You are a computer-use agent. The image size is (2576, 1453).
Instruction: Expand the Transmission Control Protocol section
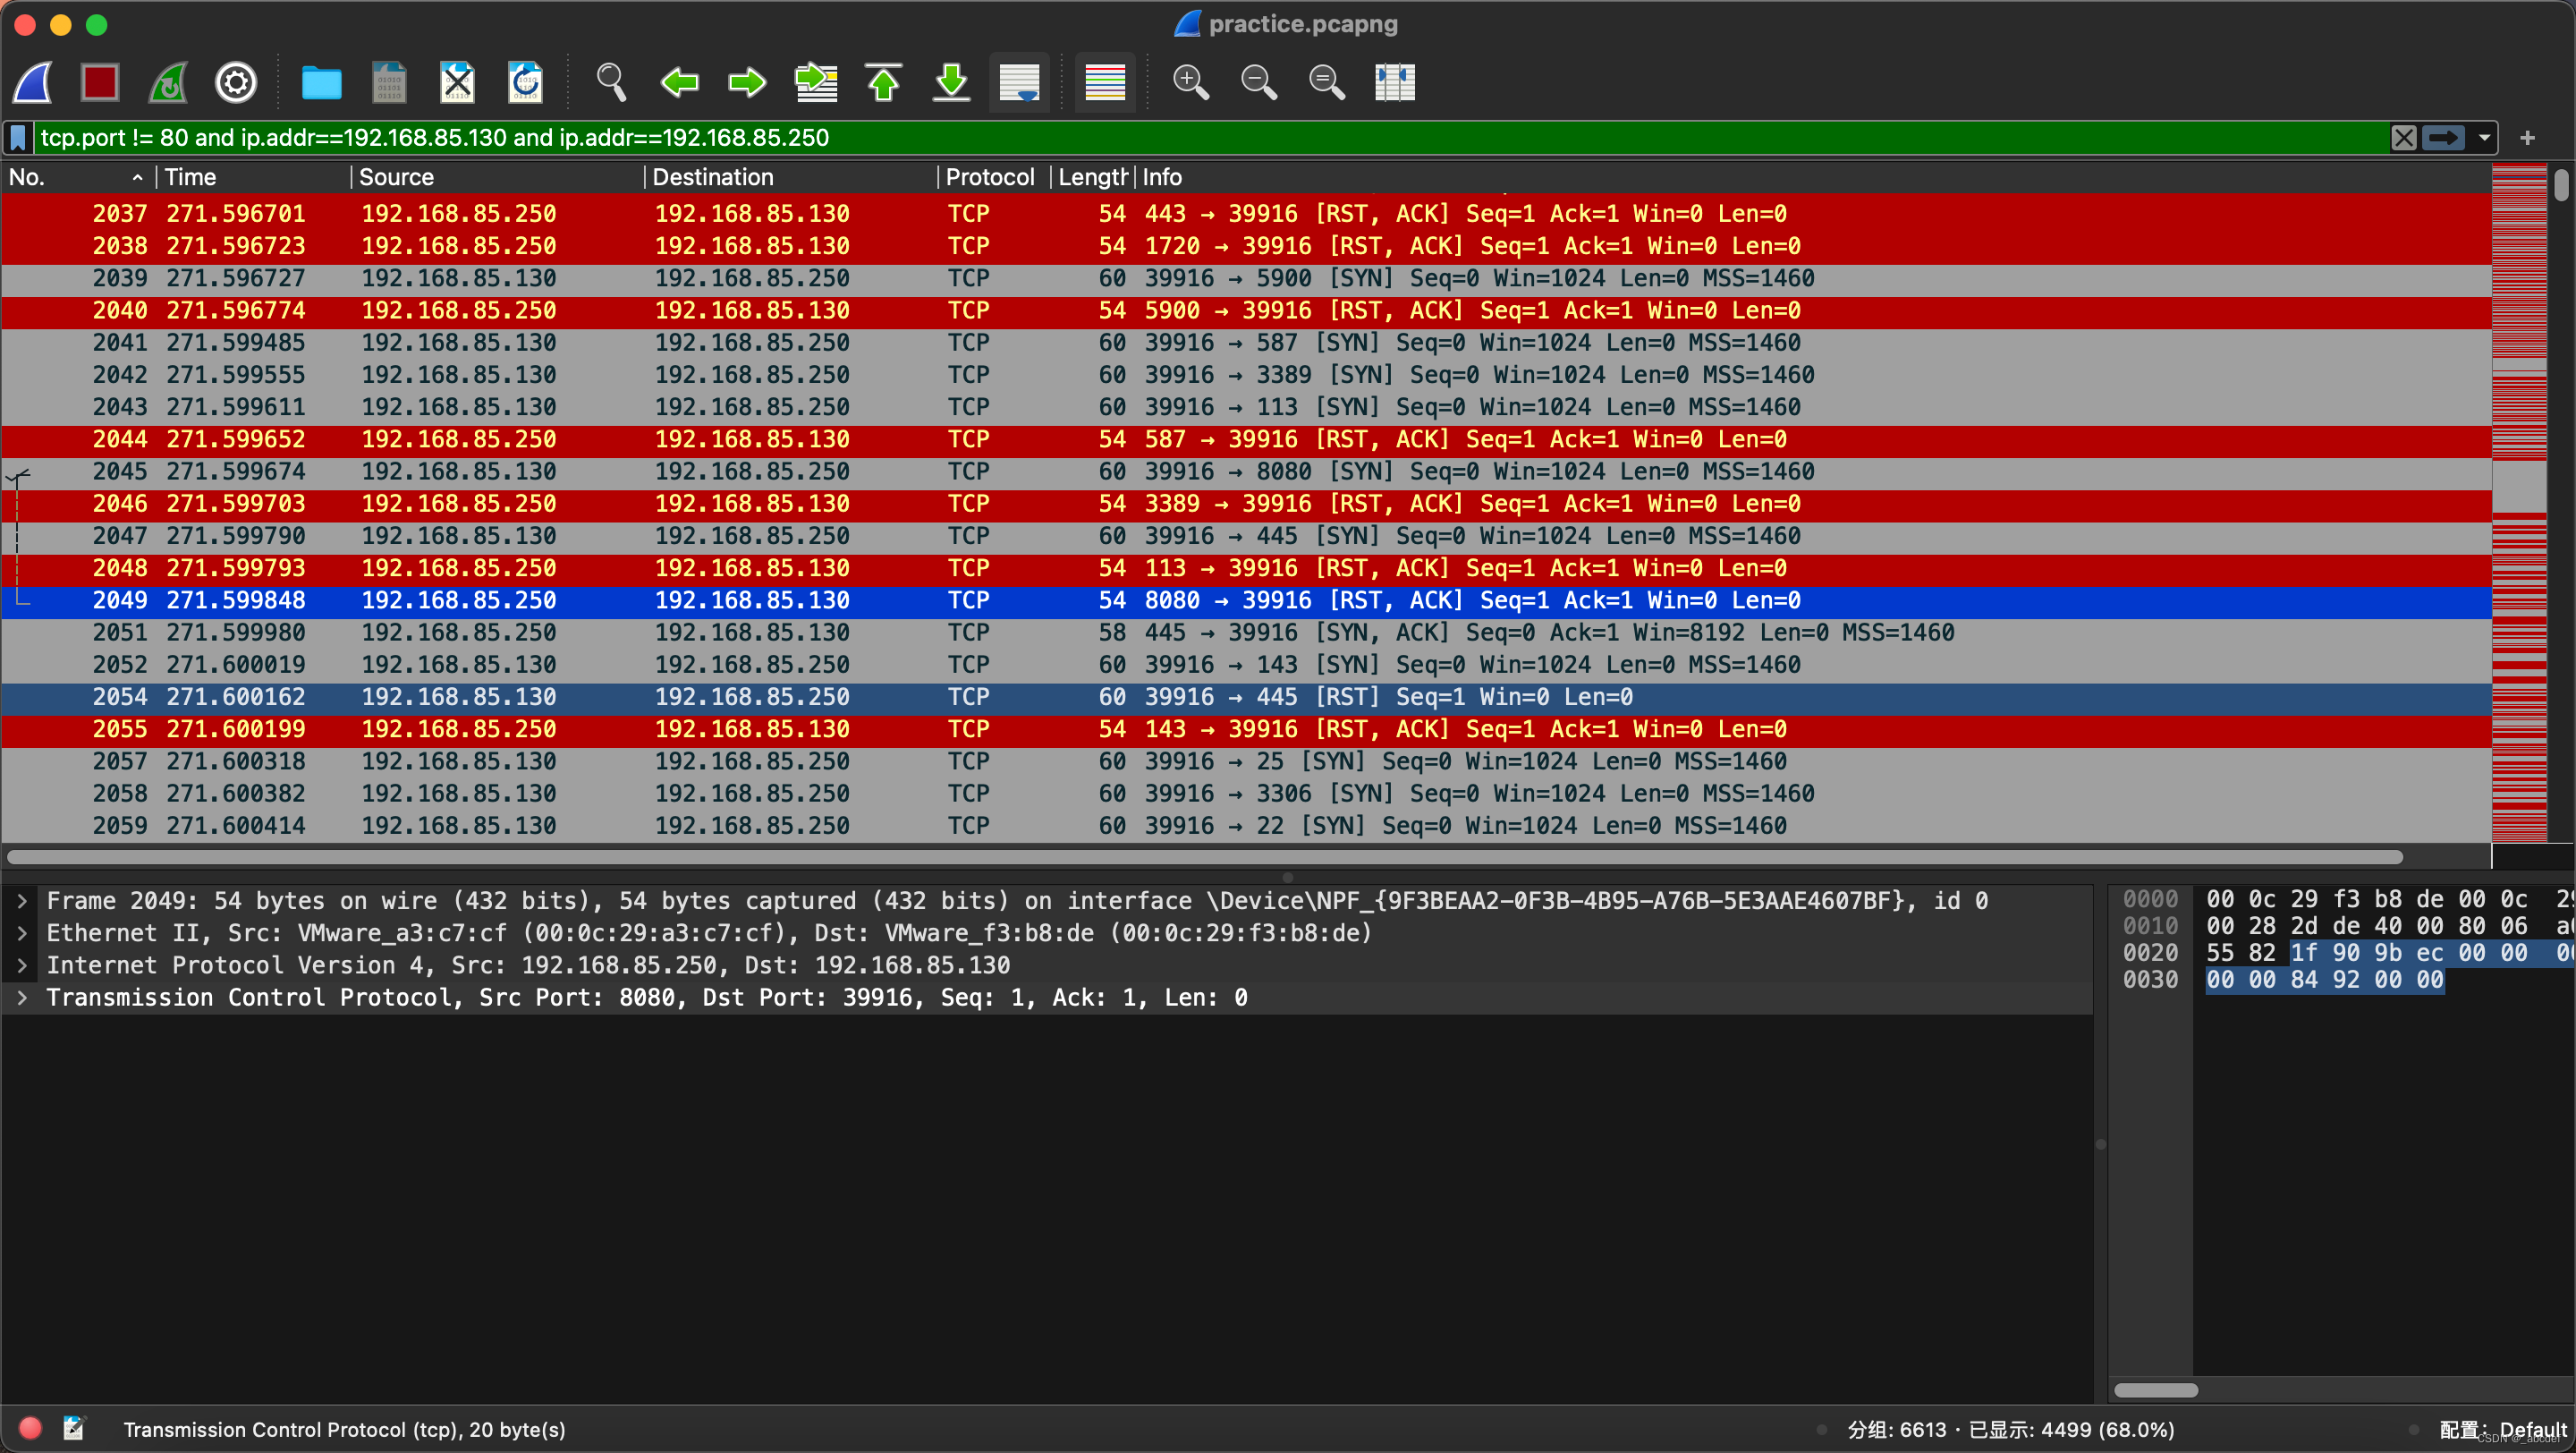point(22,998)
